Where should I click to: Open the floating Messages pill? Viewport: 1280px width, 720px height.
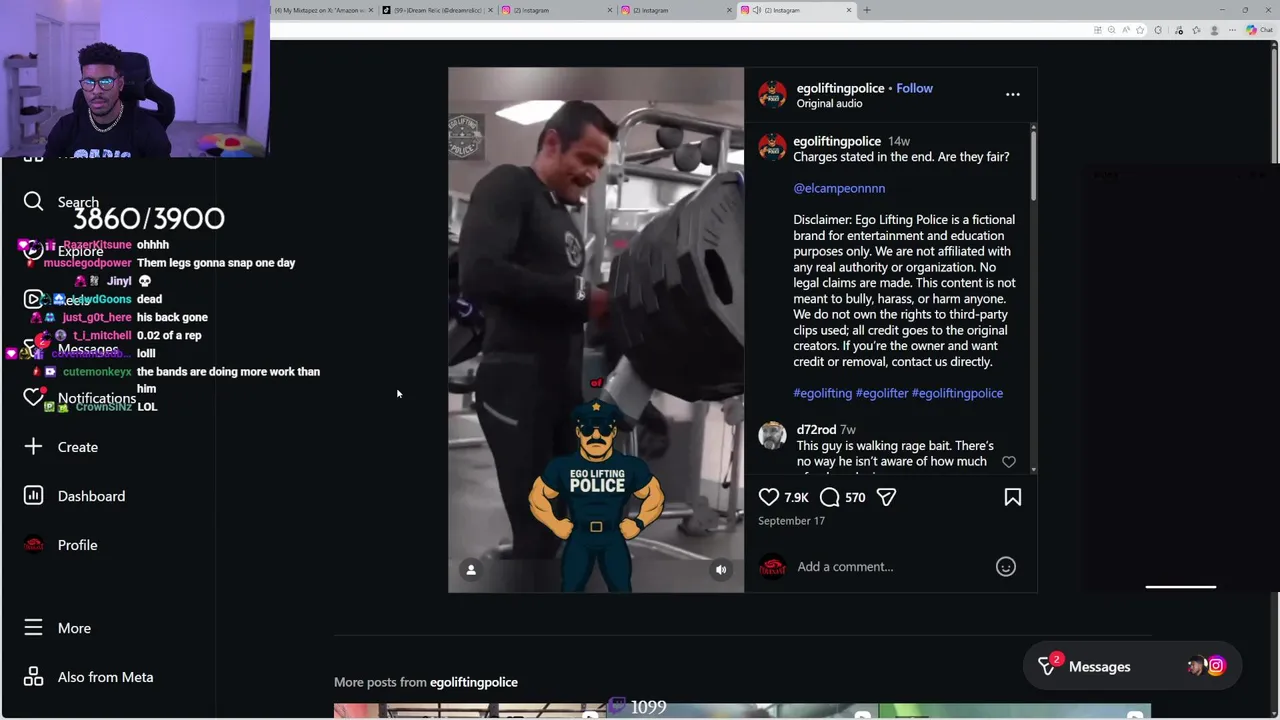point(1132,666)
